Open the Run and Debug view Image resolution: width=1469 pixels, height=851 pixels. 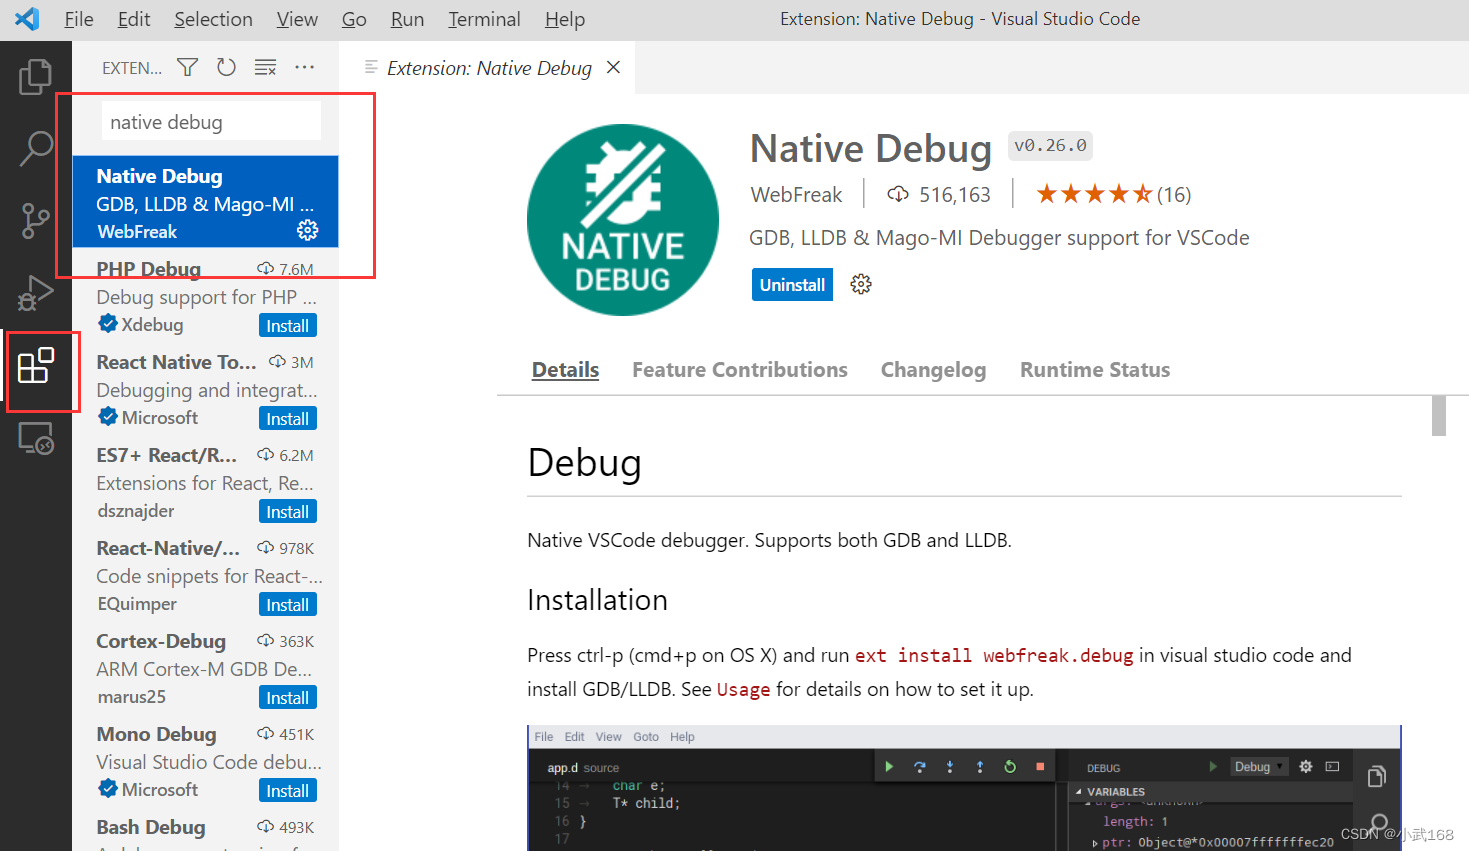point(36,293)
